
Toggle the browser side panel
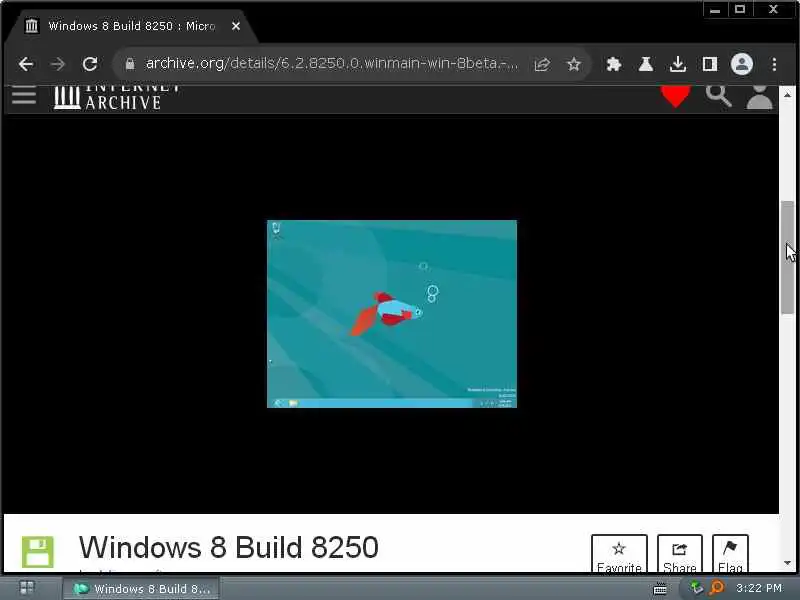[x=709, y=64]
